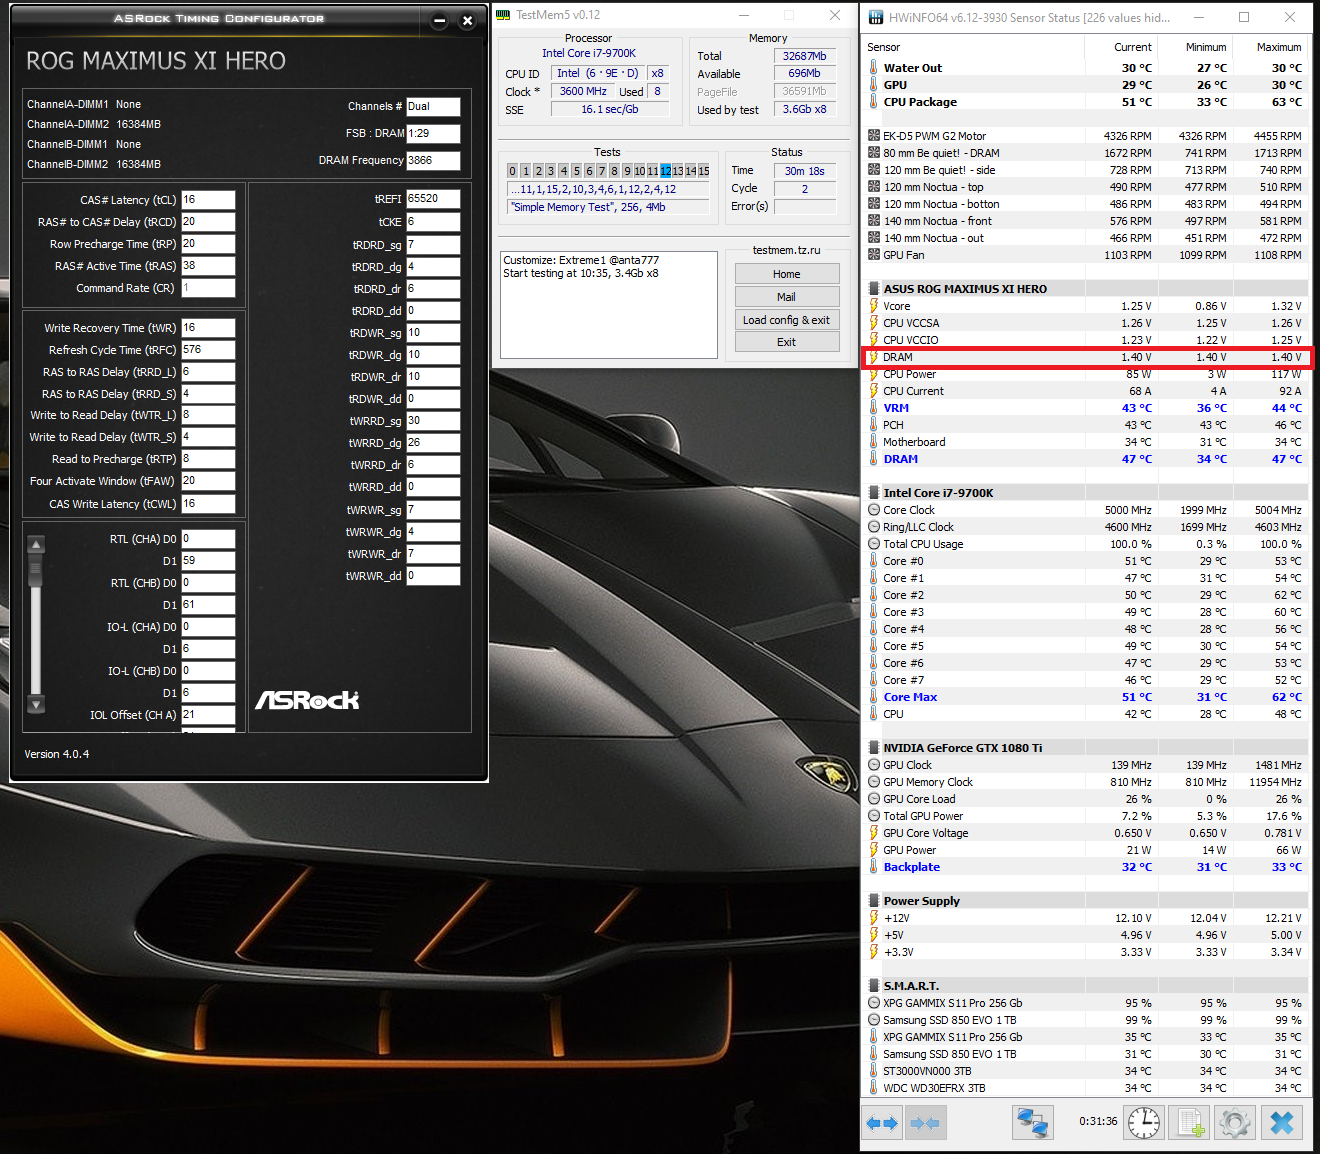Image resolution: width=1320 pixels, height=1154 pixels.
Task: Click the collapse columns inward-arrows icon in HWiNFO
Action: coord(925,1123)
